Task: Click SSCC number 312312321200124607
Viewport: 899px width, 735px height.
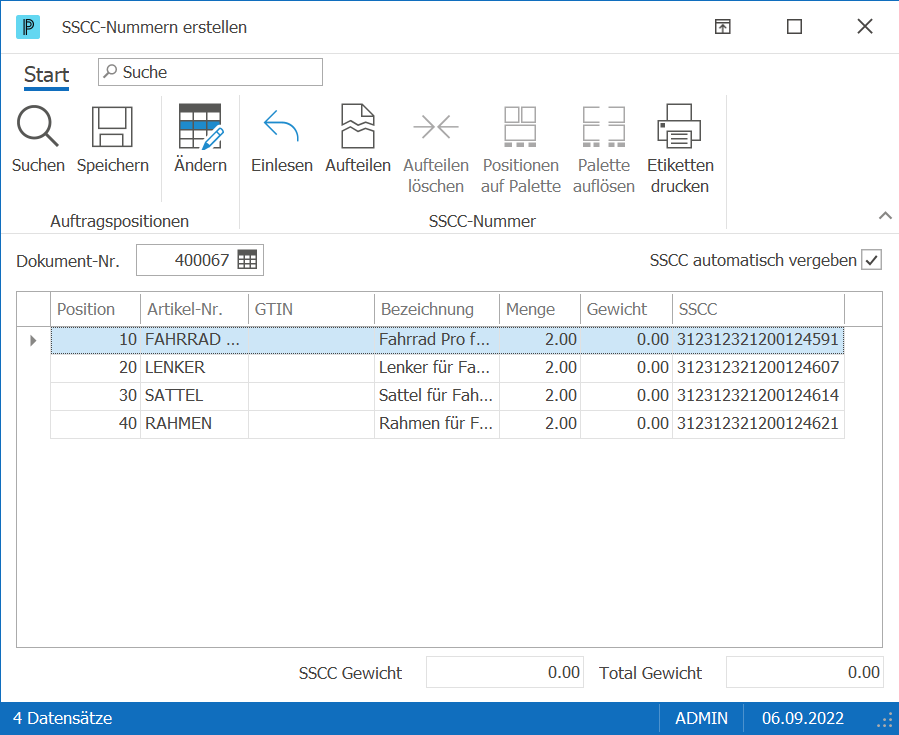Action: click(x=758, y=368)
